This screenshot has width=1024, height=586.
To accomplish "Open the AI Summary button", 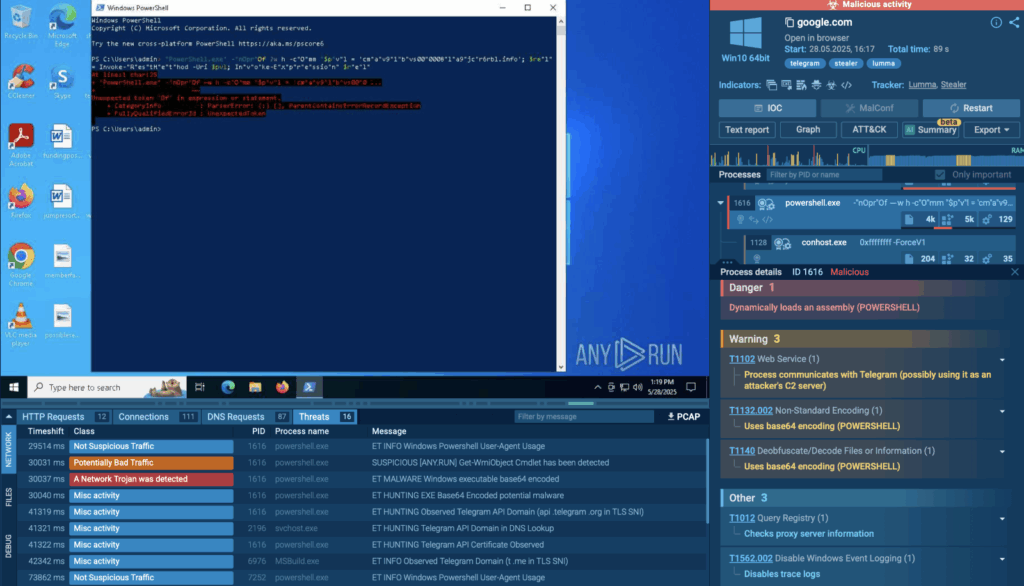I will point(931,130).
